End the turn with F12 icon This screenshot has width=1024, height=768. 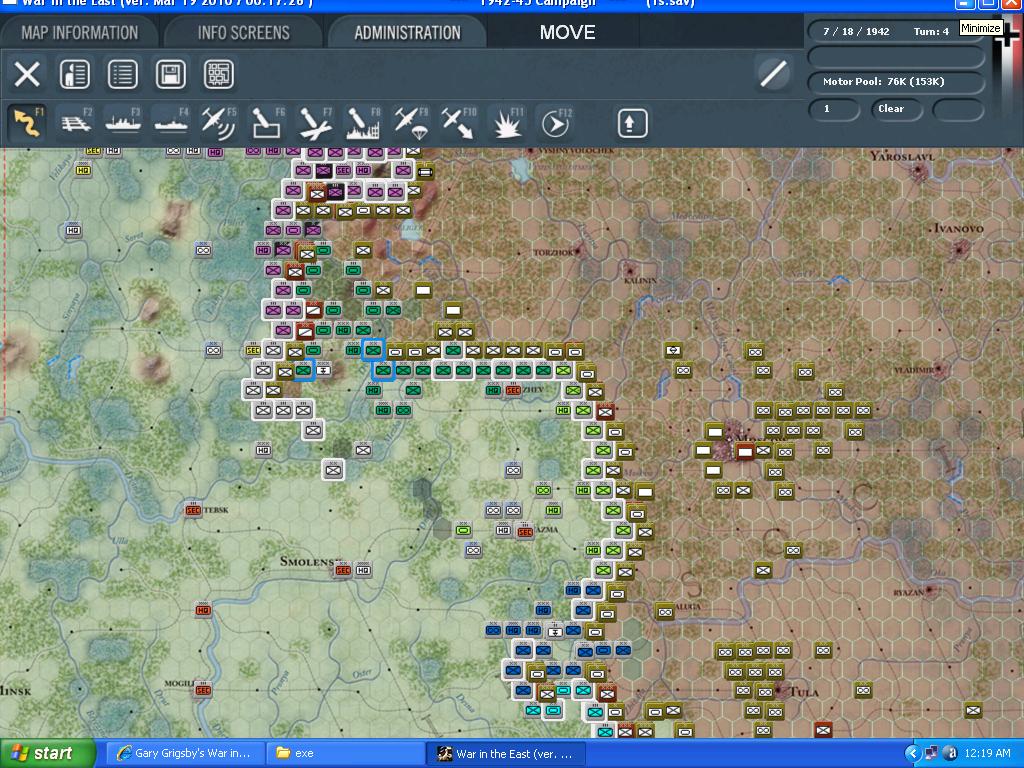[555, 123]
